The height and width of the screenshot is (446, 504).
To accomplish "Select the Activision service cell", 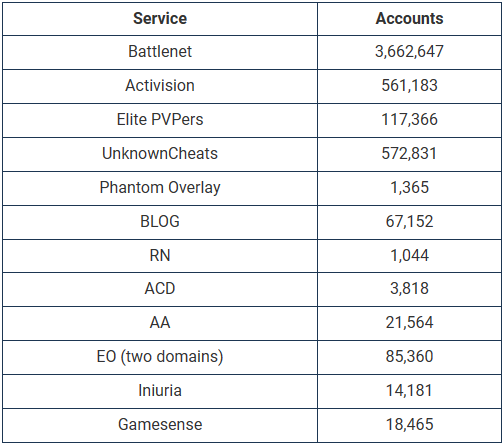I will click(160, 85).
